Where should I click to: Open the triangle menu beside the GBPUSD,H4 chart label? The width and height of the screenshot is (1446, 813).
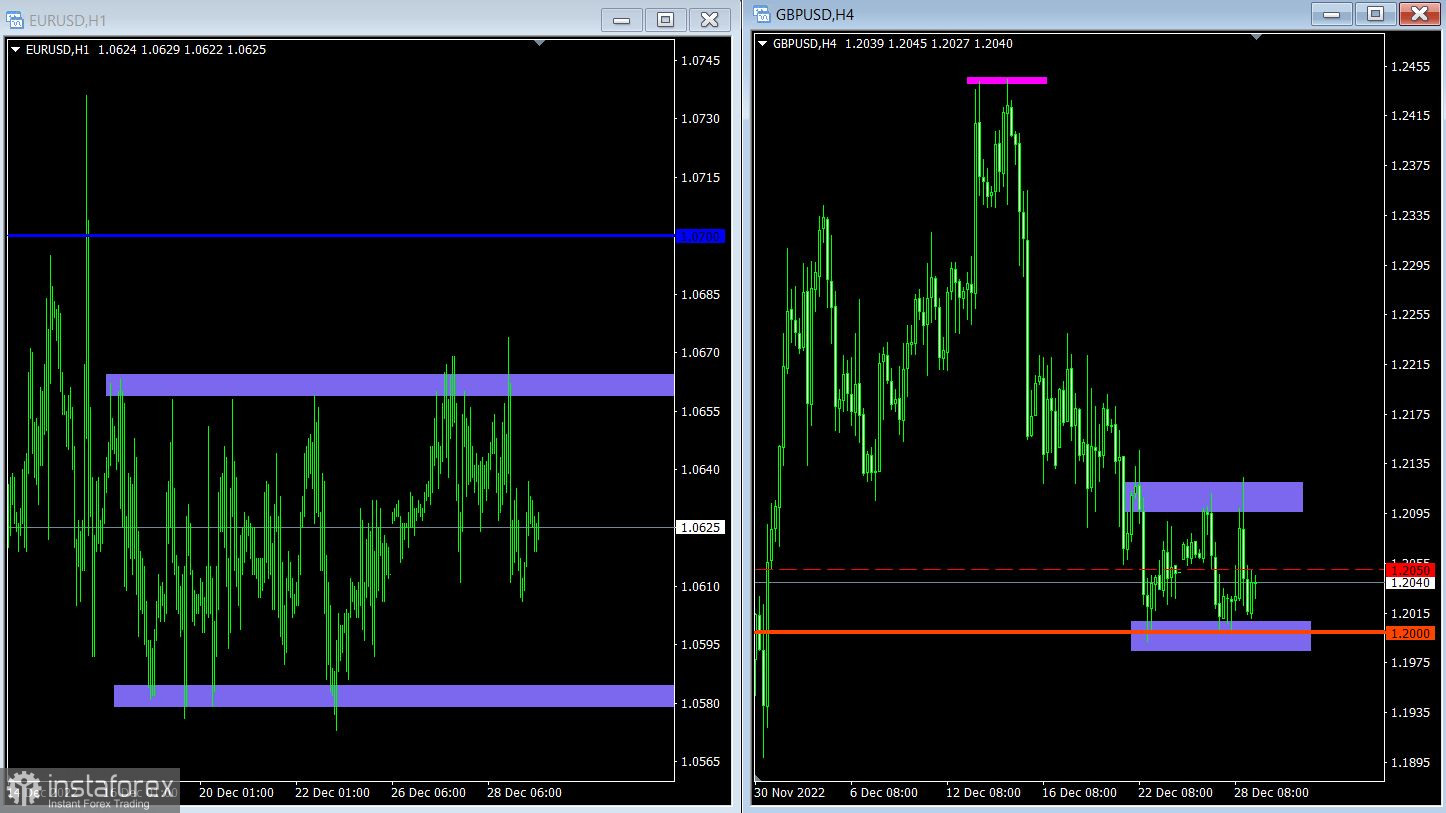pyautogui.click(x=763, y=43)
